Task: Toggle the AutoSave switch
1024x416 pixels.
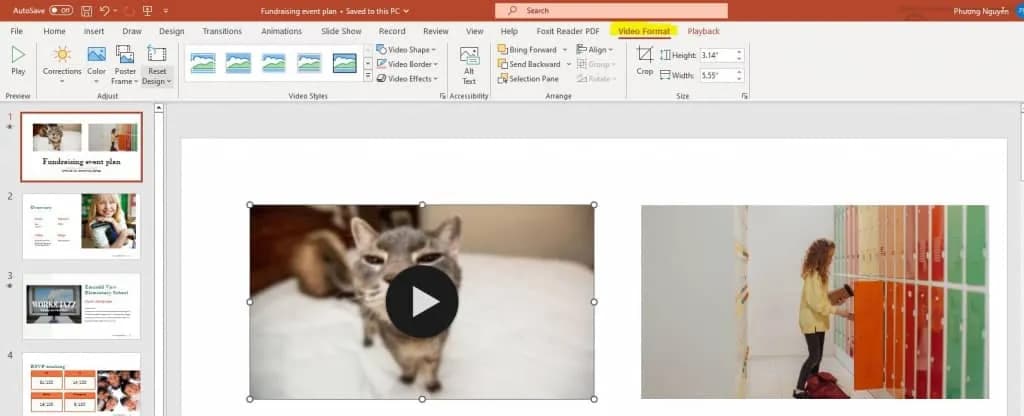Action: pyautogui.click(x=60, y=10)
